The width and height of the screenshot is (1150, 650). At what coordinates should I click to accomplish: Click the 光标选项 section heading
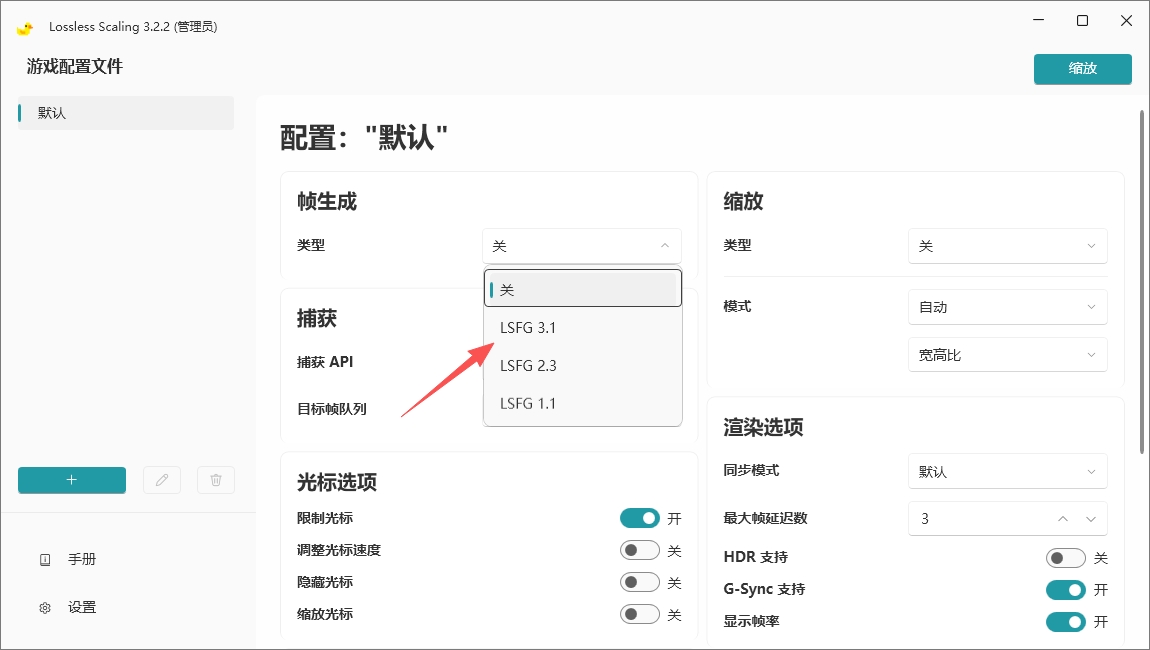(337, 482)
